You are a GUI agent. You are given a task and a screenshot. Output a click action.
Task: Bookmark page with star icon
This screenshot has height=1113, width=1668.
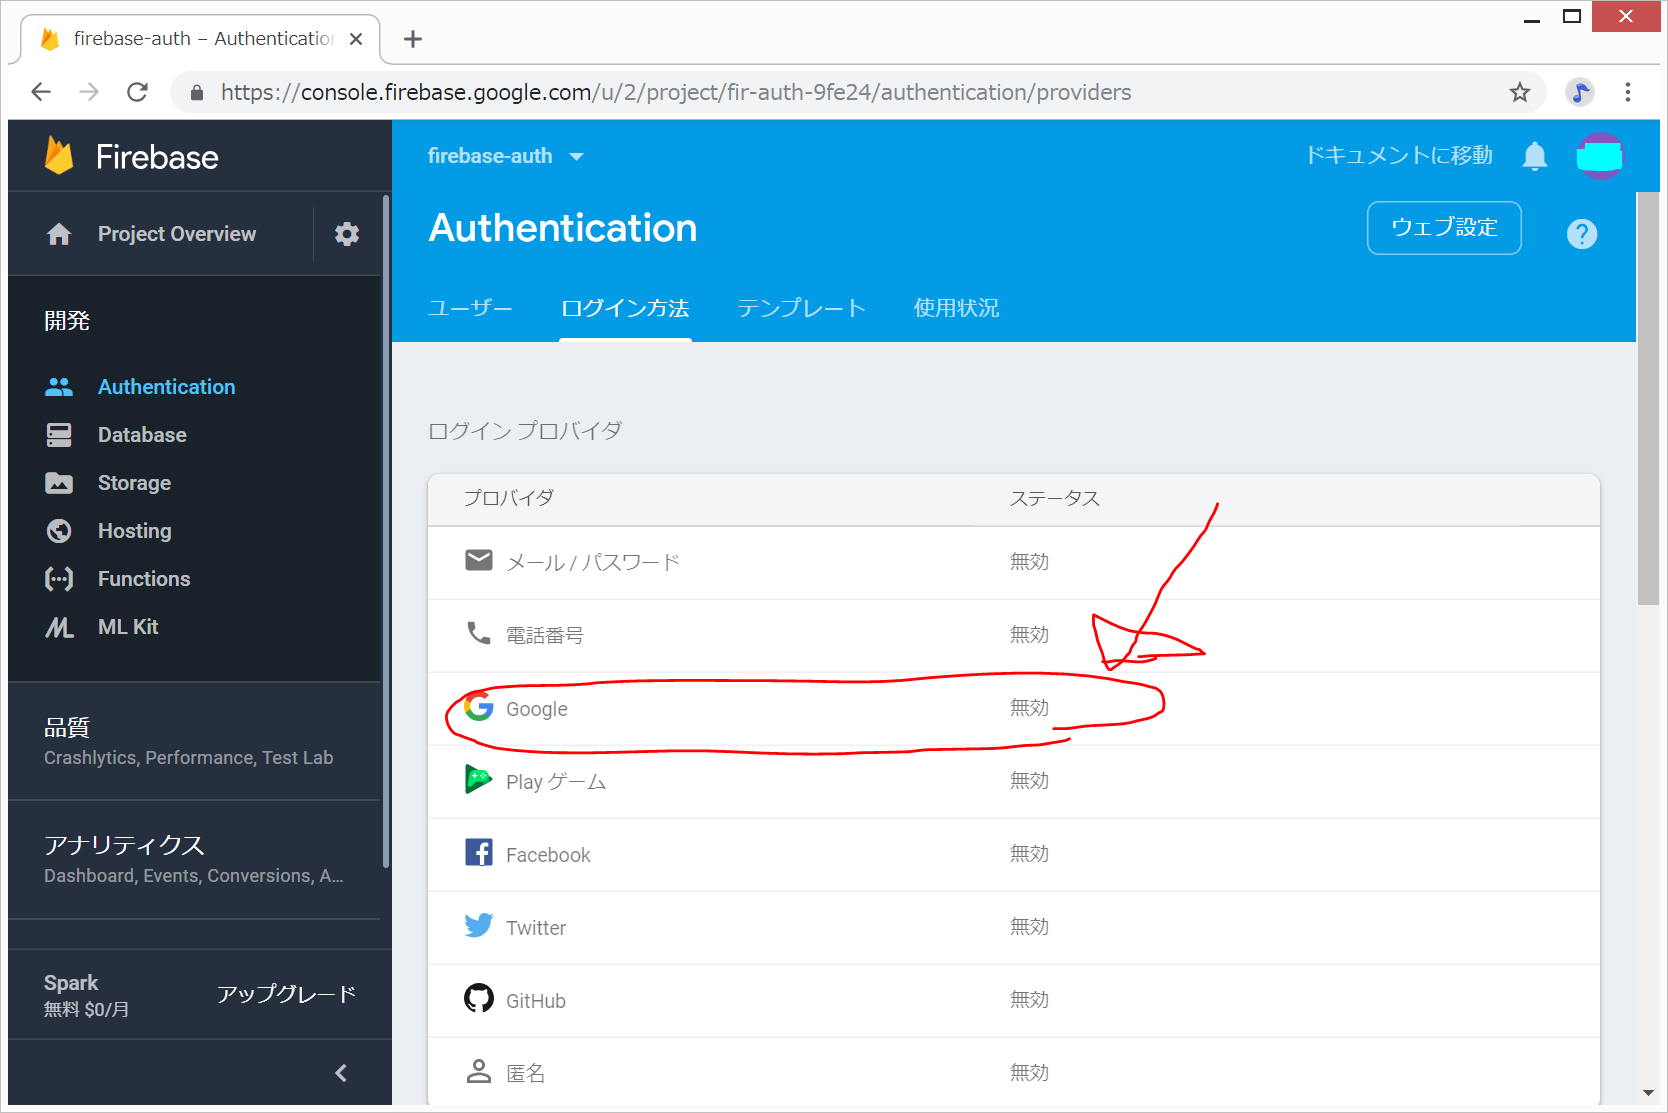pyautogui.click(x=1519, y=93)
